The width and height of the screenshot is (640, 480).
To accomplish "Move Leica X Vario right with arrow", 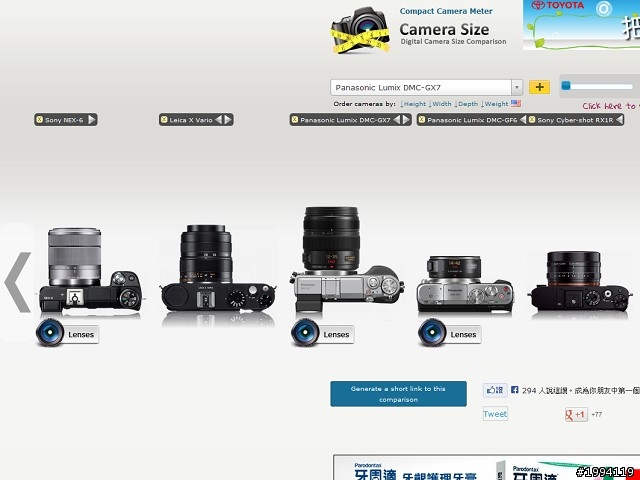I will tap(228, 120).
